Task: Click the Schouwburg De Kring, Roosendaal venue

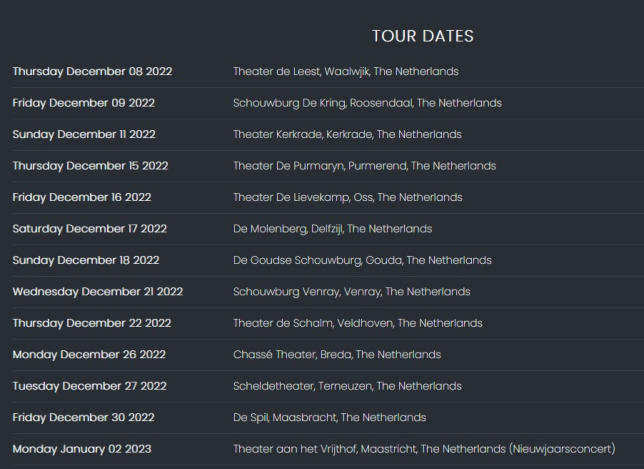Action: (367, 103)
